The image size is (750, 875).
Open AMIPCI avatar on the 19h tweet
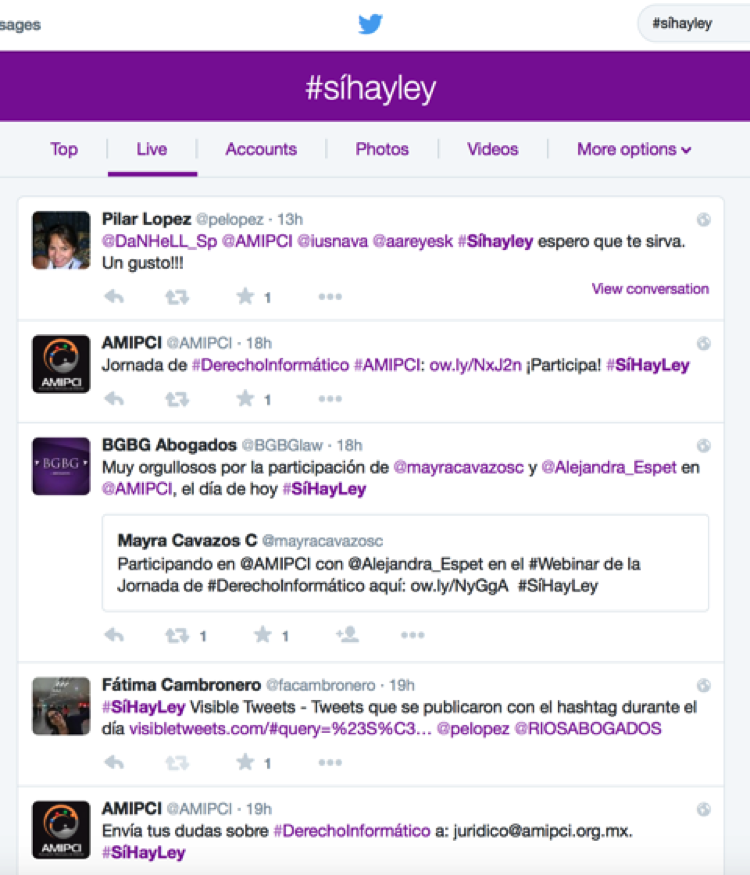[x=61, y=830]
